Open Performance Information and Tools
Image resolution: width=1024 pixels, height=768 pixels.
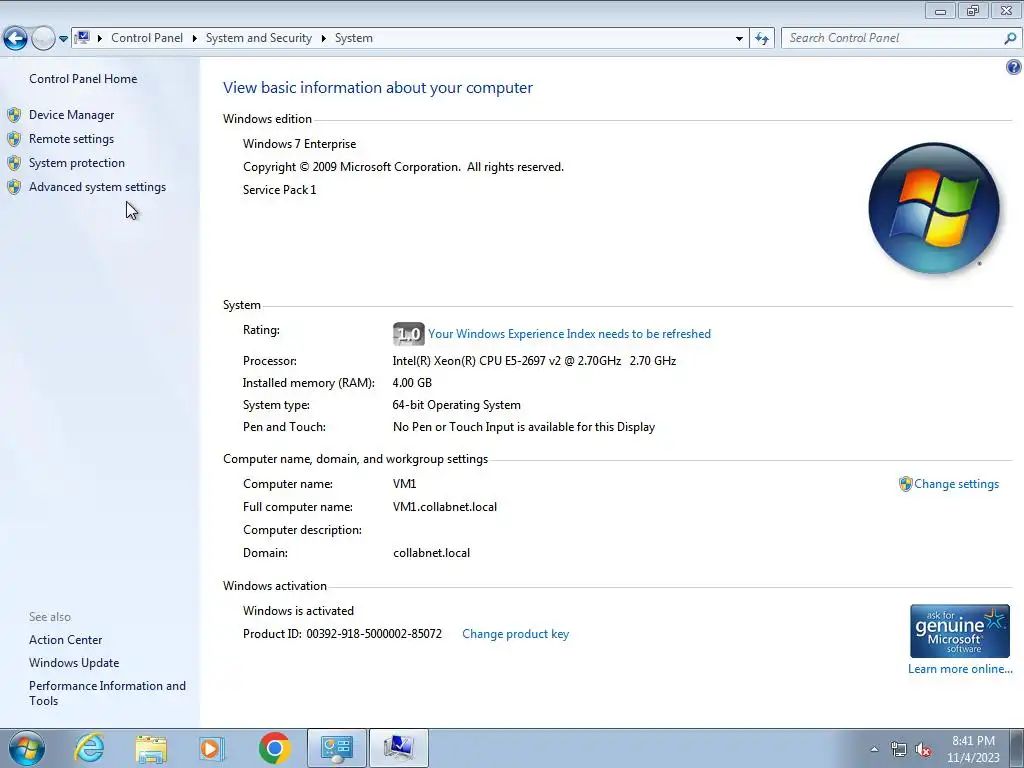click(107, 693)
